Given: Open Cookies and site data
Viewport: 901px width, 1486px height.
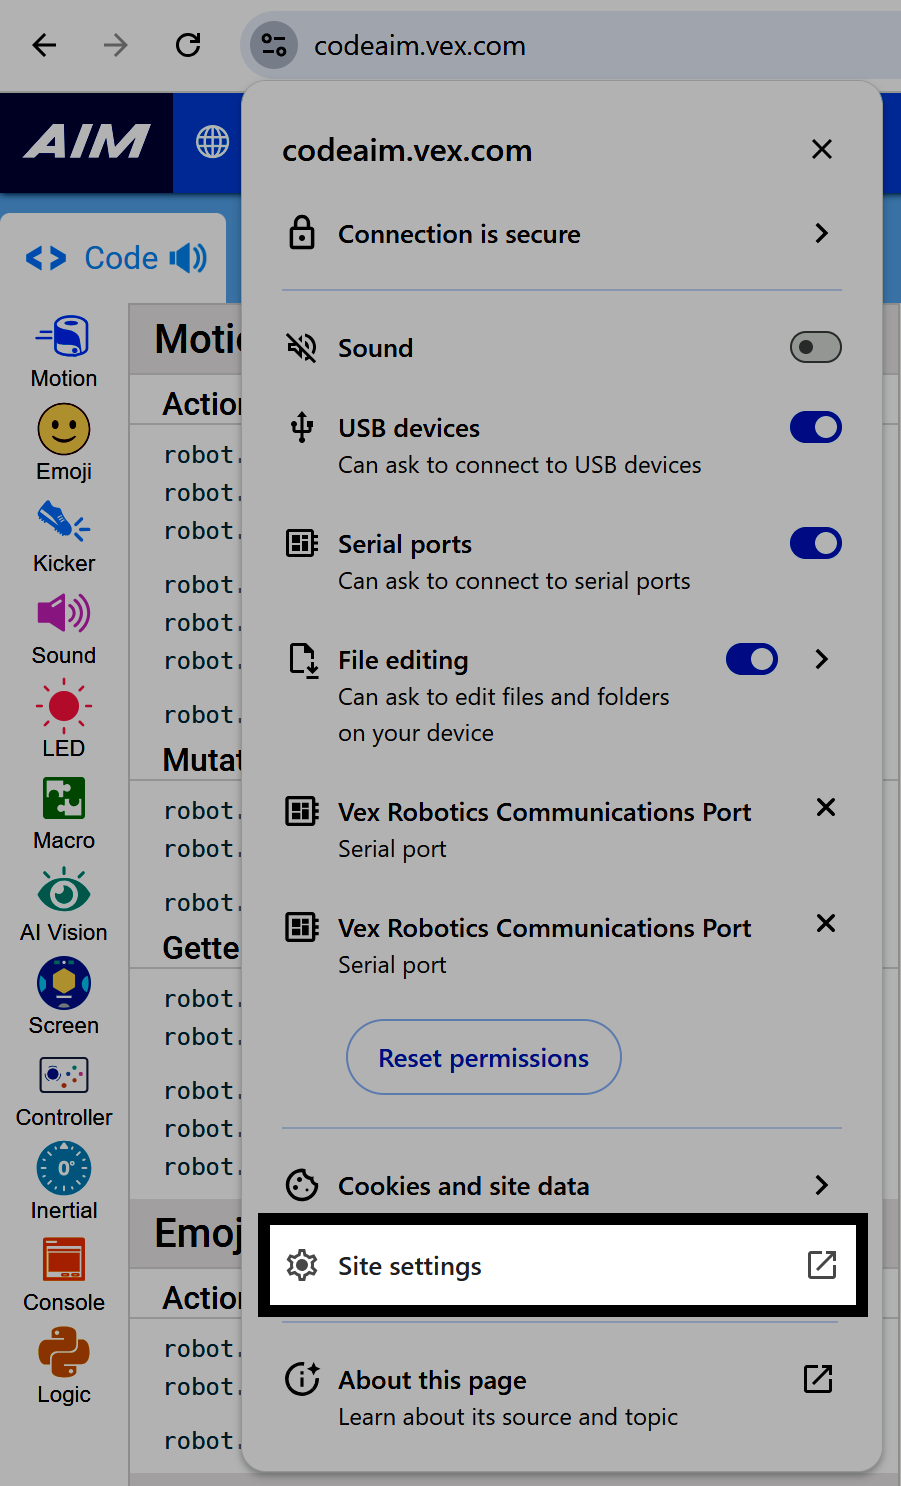Looking at the screenshot, I should 562,1185.
